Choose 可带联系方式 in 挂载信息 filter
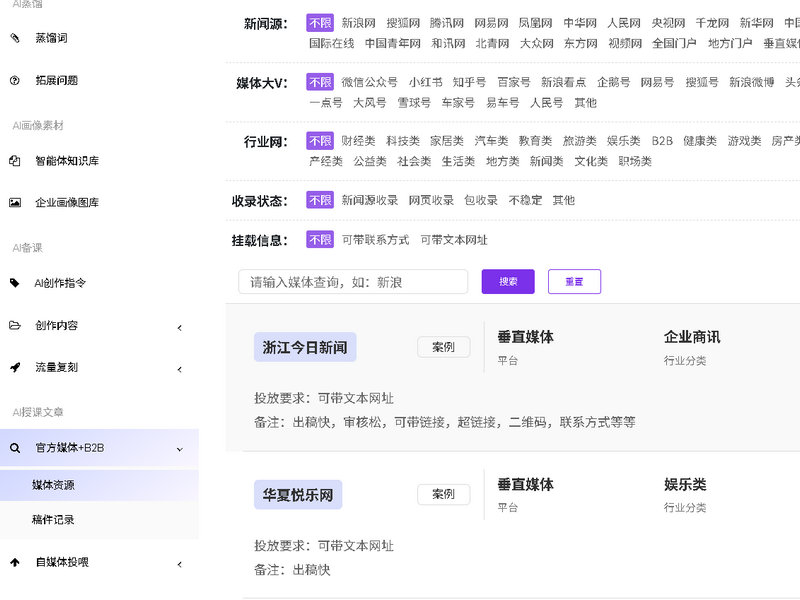Viewport: 800px width, 600px height. (x=375, y=240)
